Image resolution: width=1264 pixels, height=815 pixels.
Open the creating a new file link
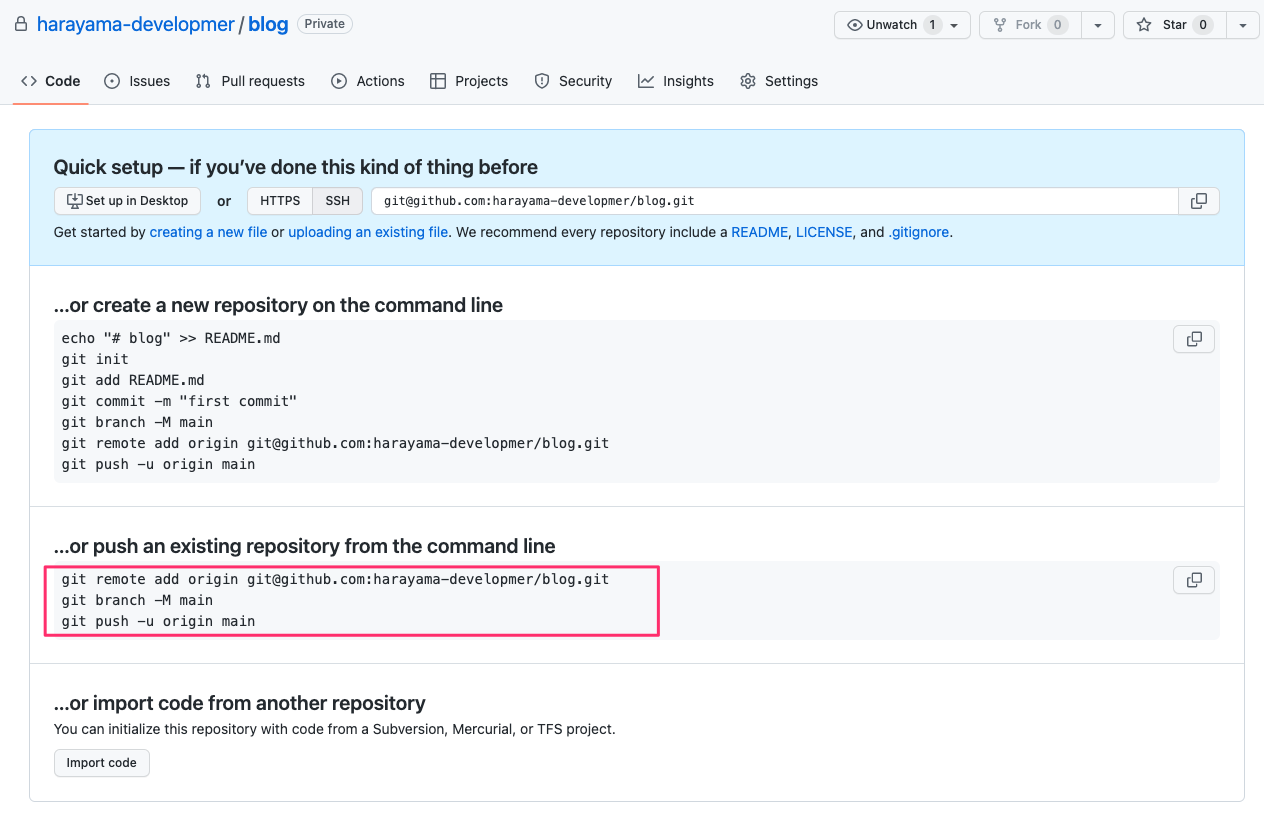click(208, 232)
